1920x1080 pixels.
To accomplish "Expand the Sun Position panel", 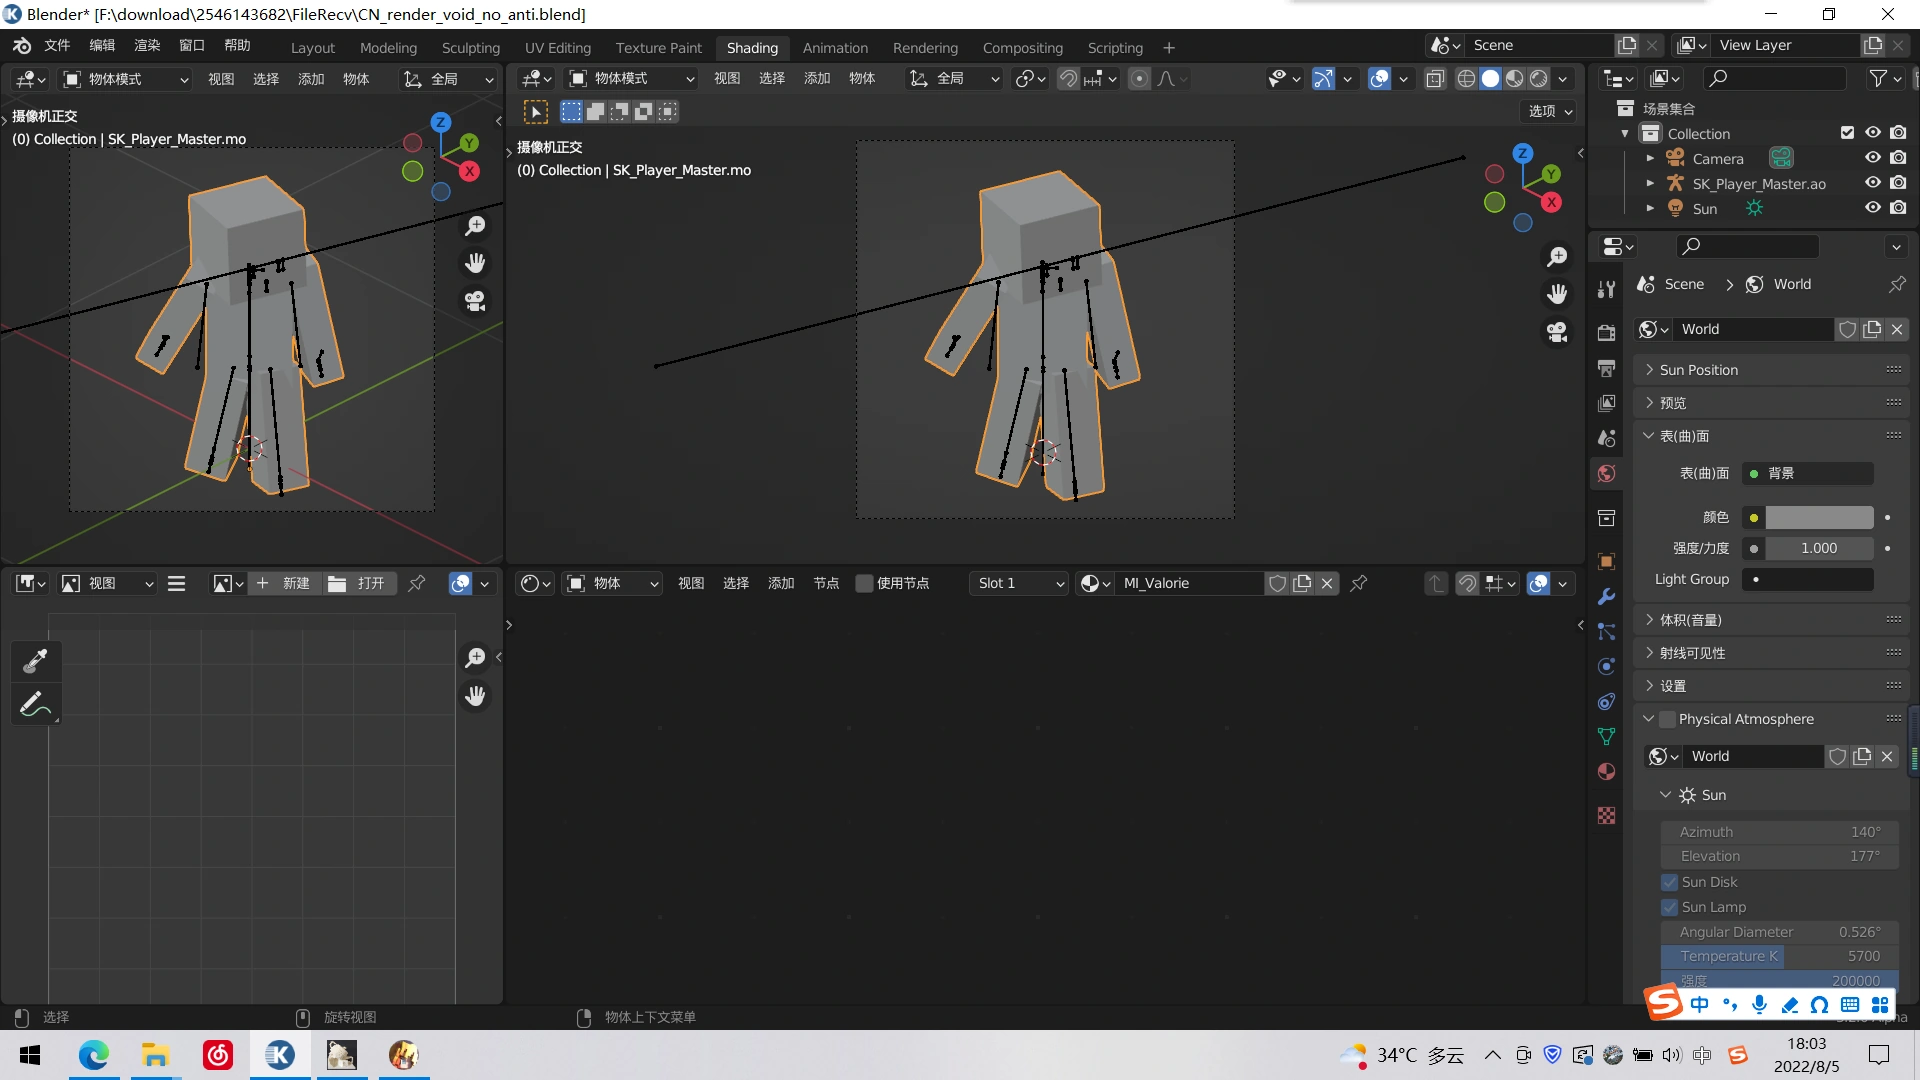I will coord(1698,370).
